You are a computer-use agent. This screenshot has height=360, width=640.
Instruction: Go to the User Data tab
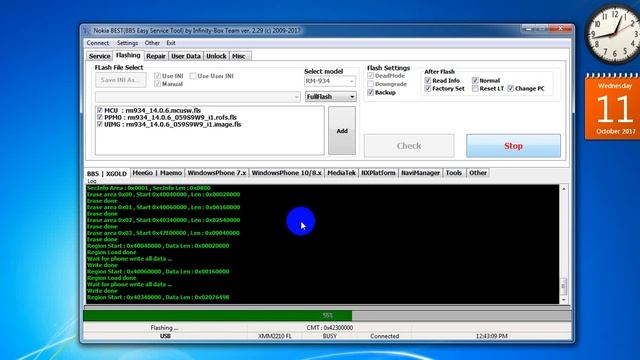point(186,56)
